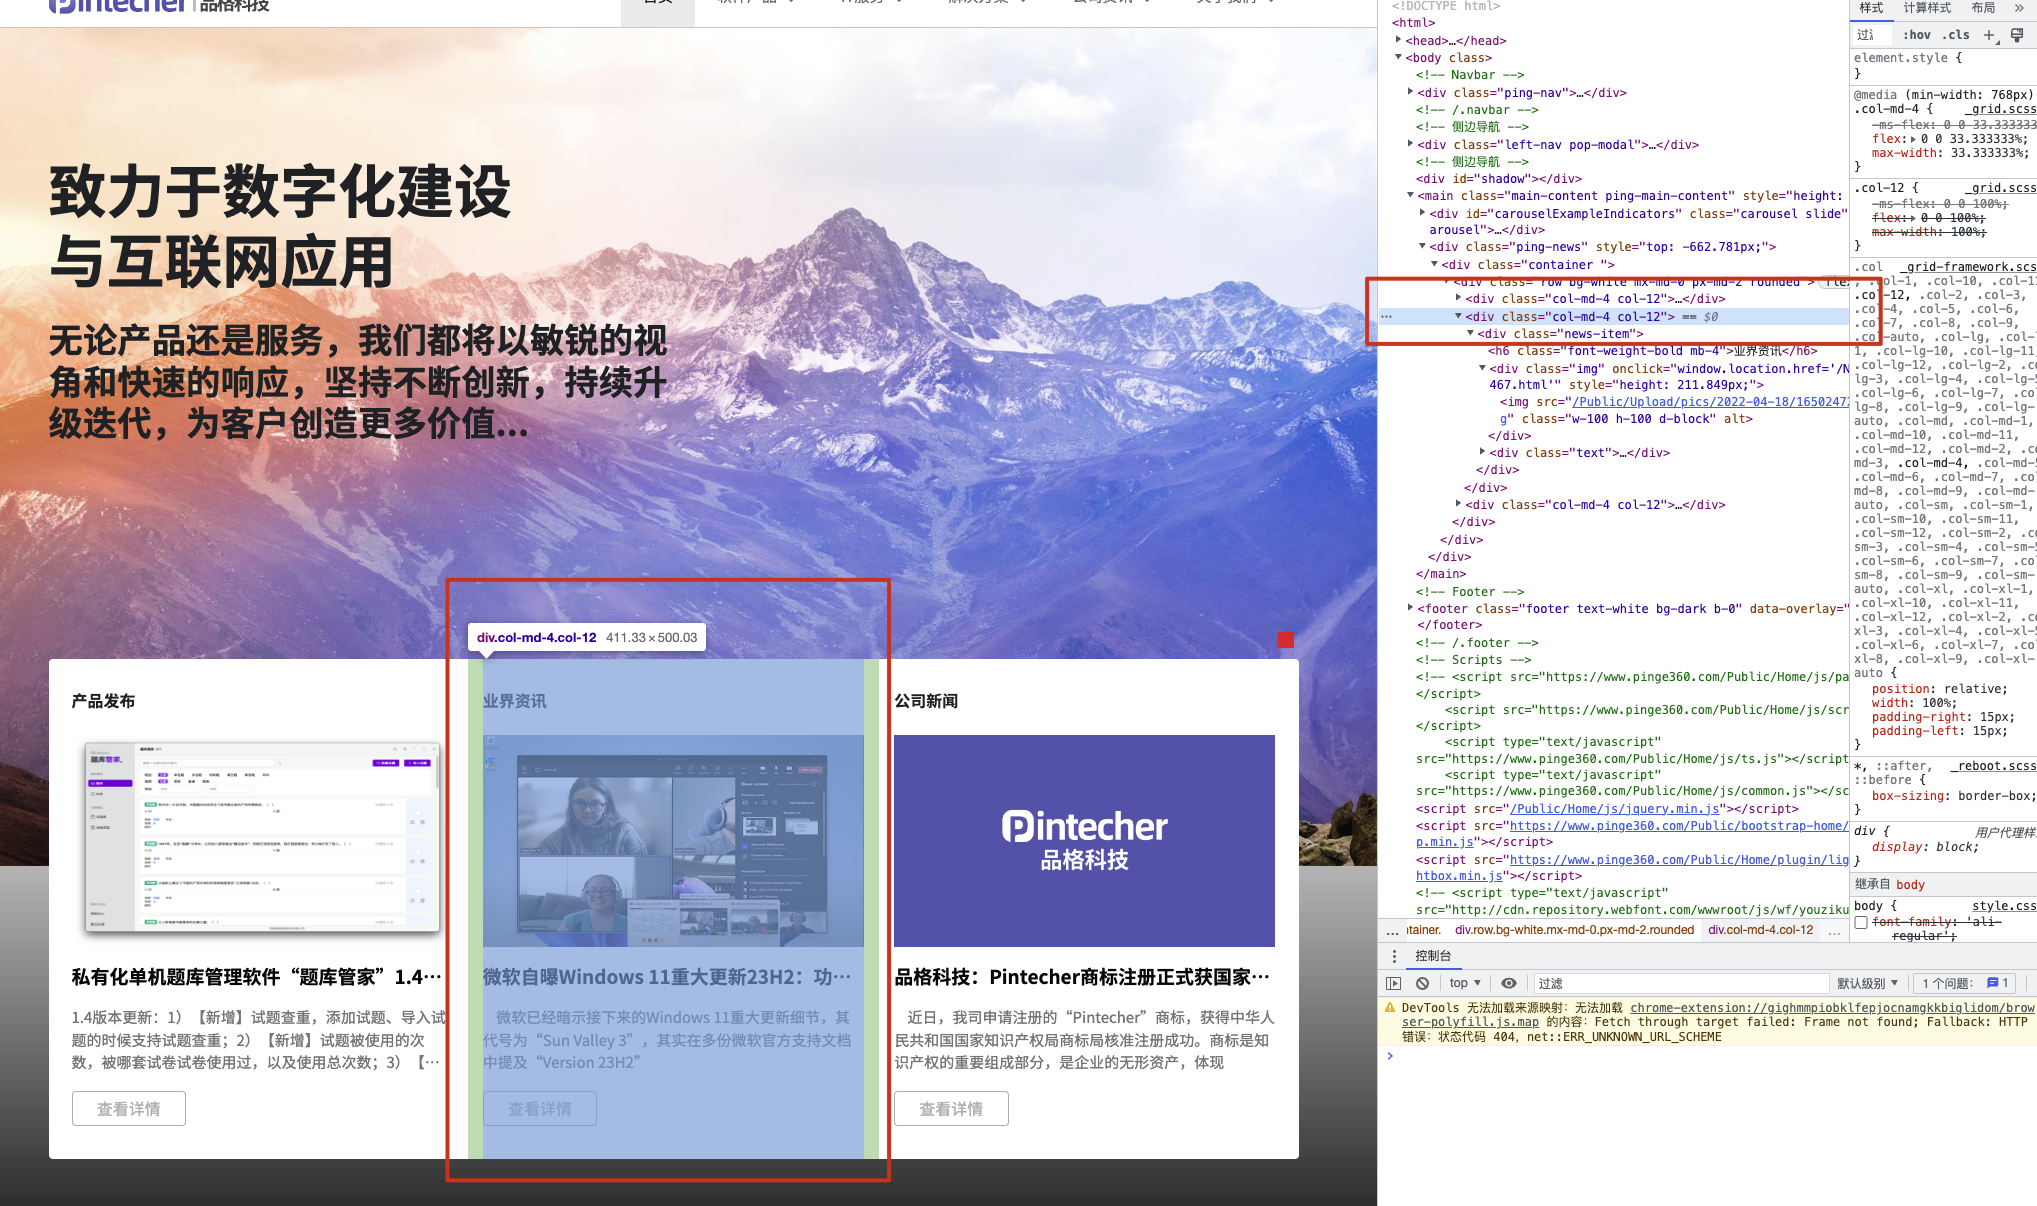Select the div.col-md-4.col-12 breadcrumb item
The width and height of the screenshot is (2037, 1206).
tap(1760, 930)
